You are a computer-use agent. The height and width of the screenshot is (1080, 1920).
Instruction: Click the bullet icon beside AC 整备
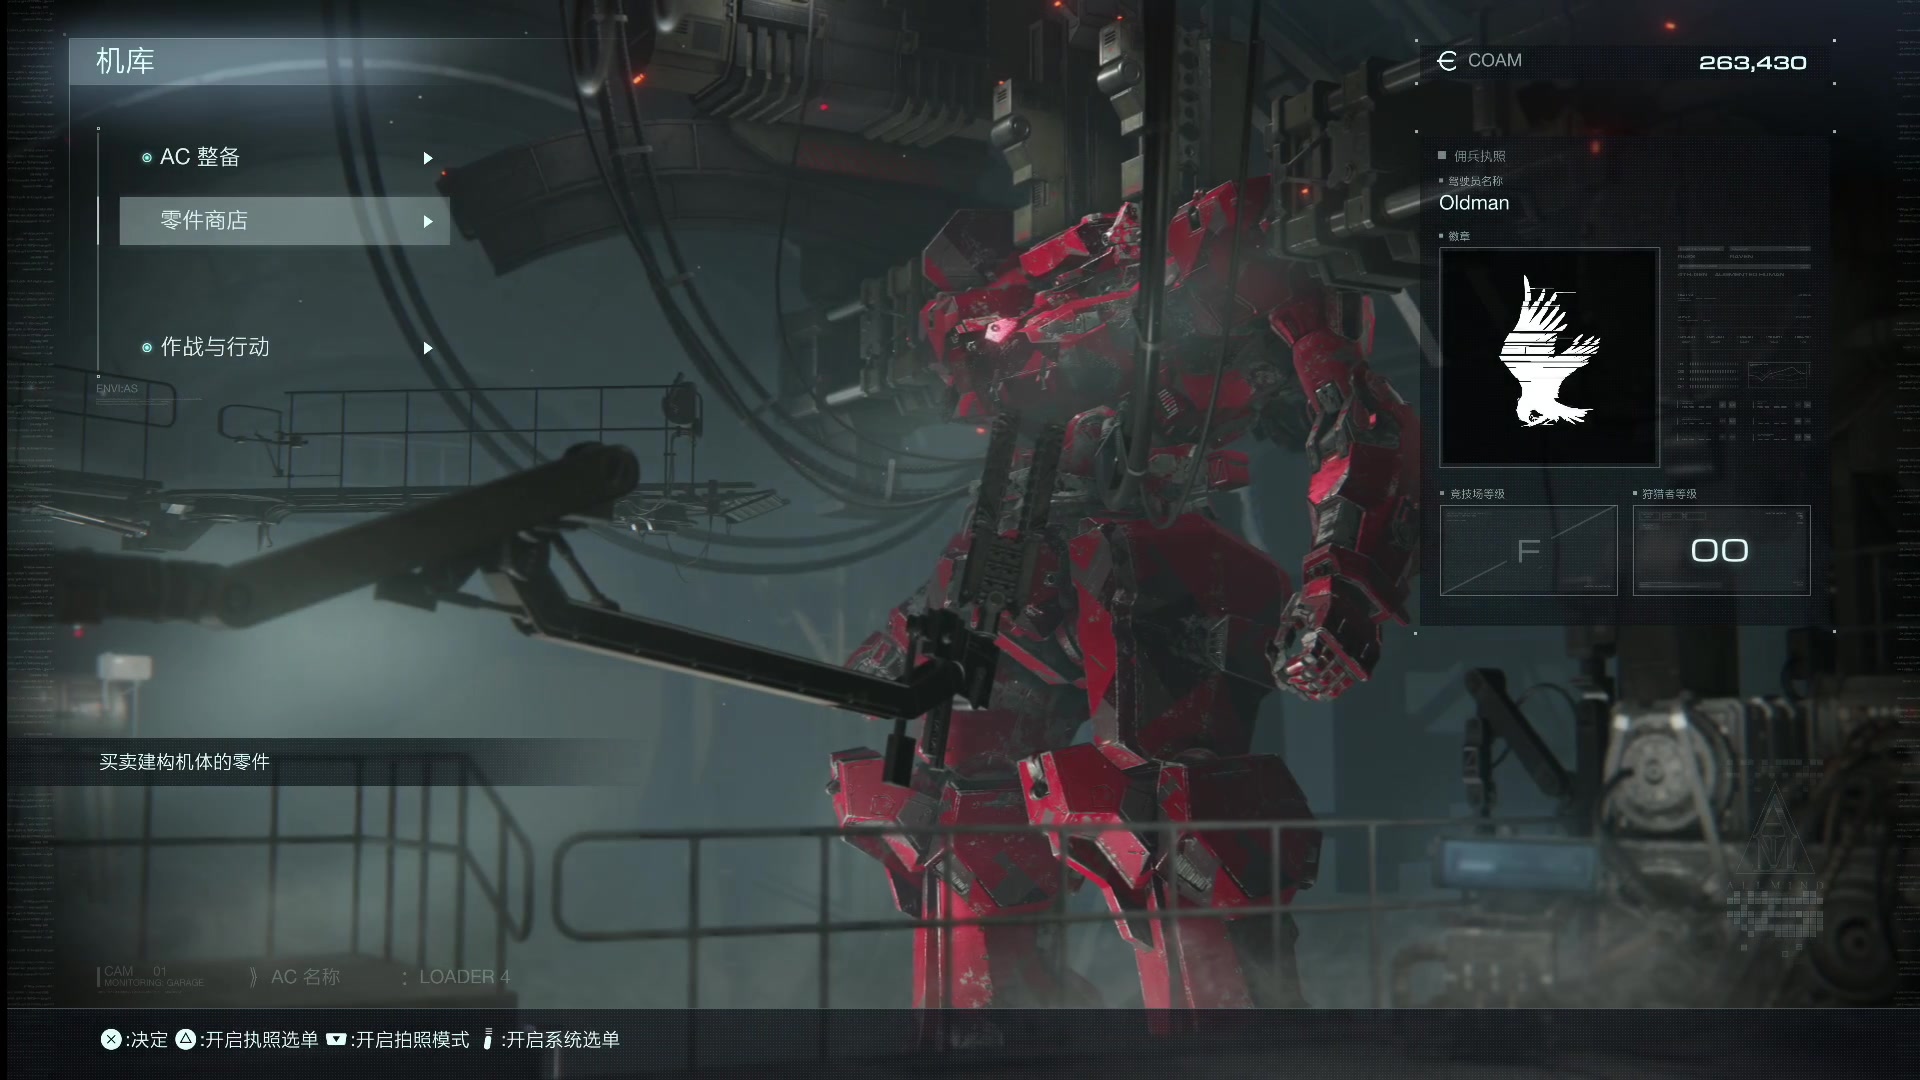(x=147, y=158)
